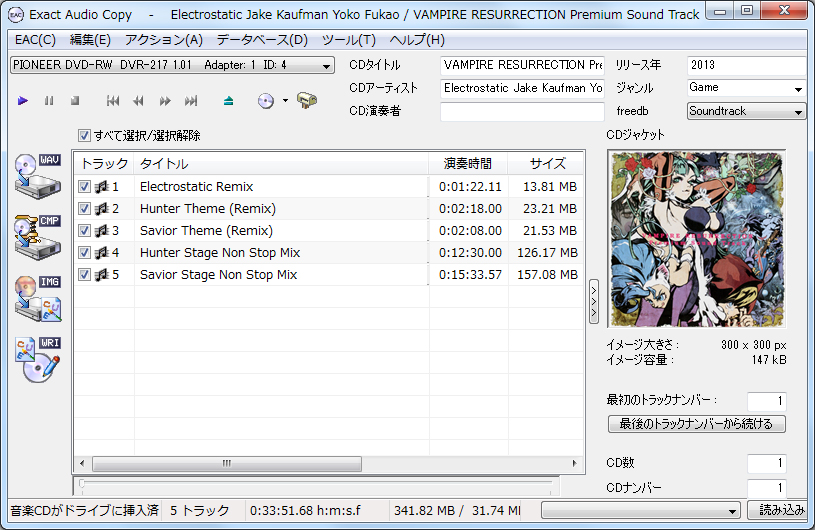
Task: Rewind within the current track
Action: coord(138,101)
